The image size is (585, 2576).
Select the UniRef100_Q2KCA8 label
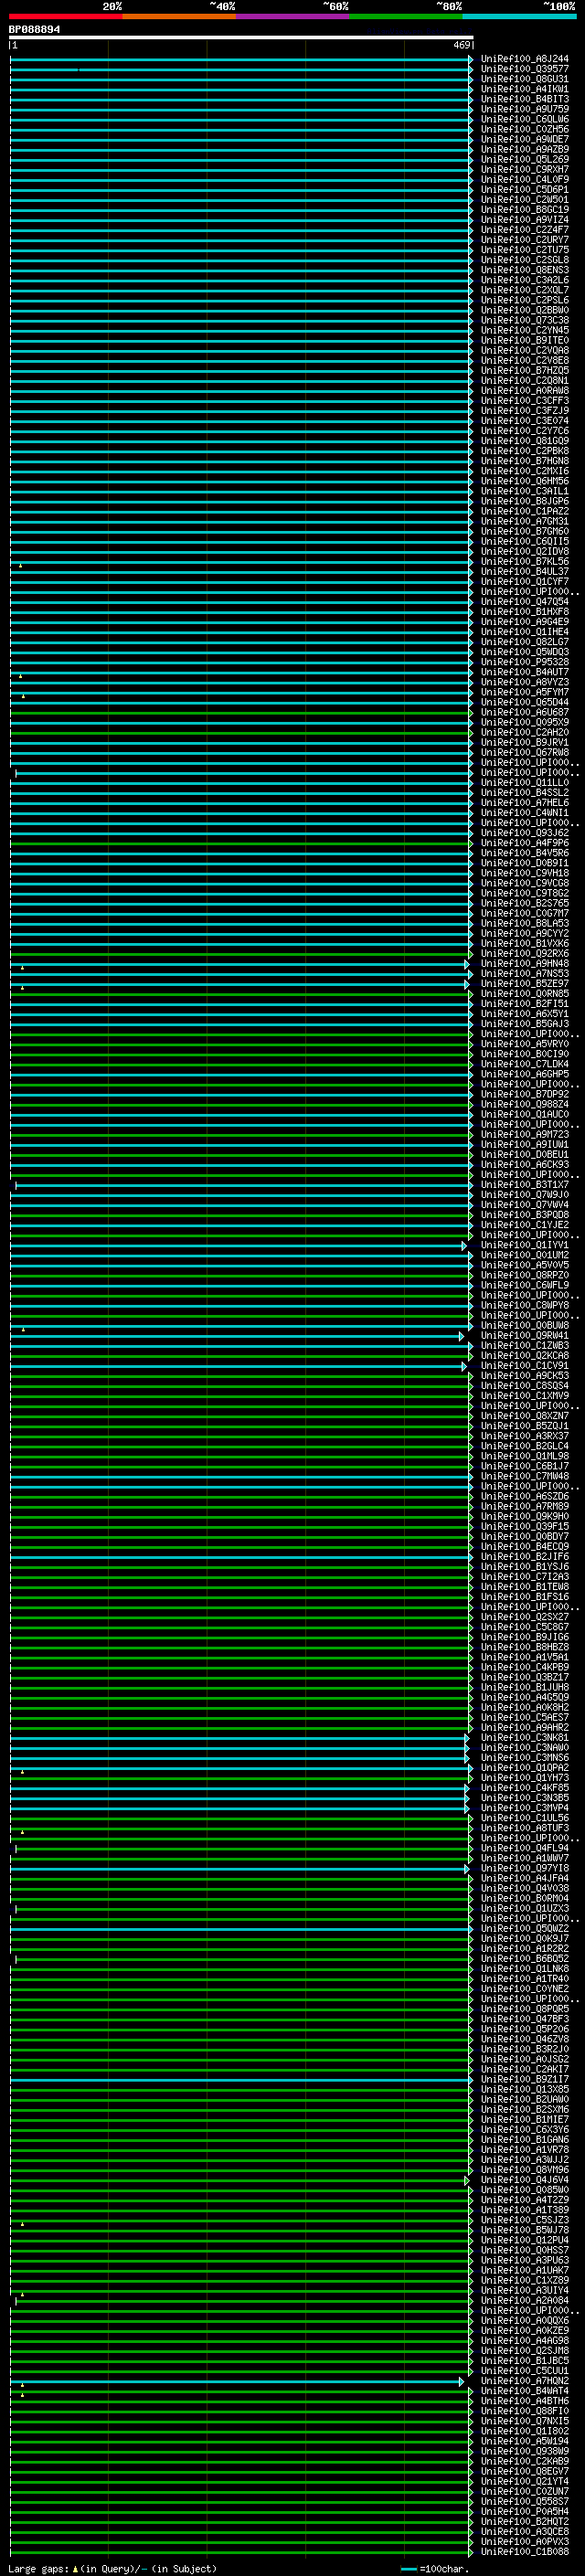(x=524, y=1356)
